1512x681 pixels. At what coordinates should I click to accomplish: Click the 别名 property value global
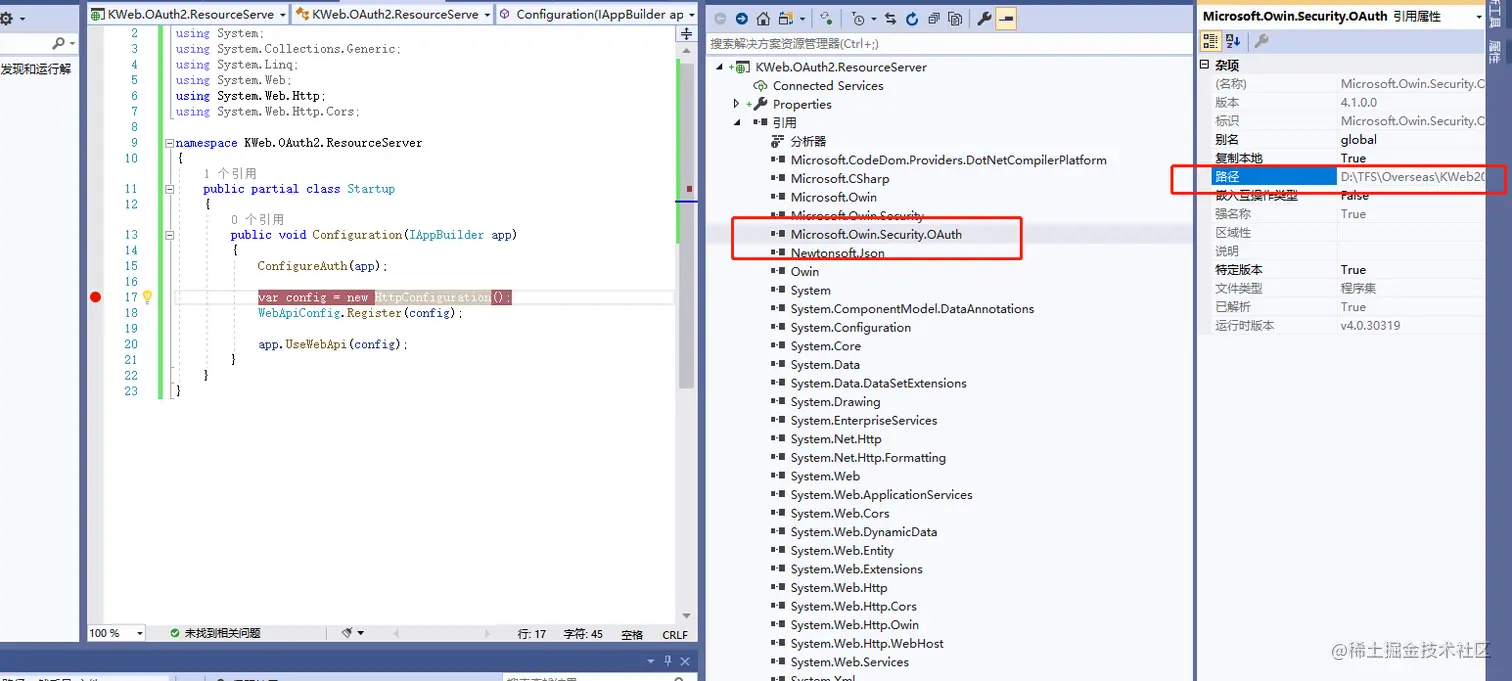coord(1359,140)
